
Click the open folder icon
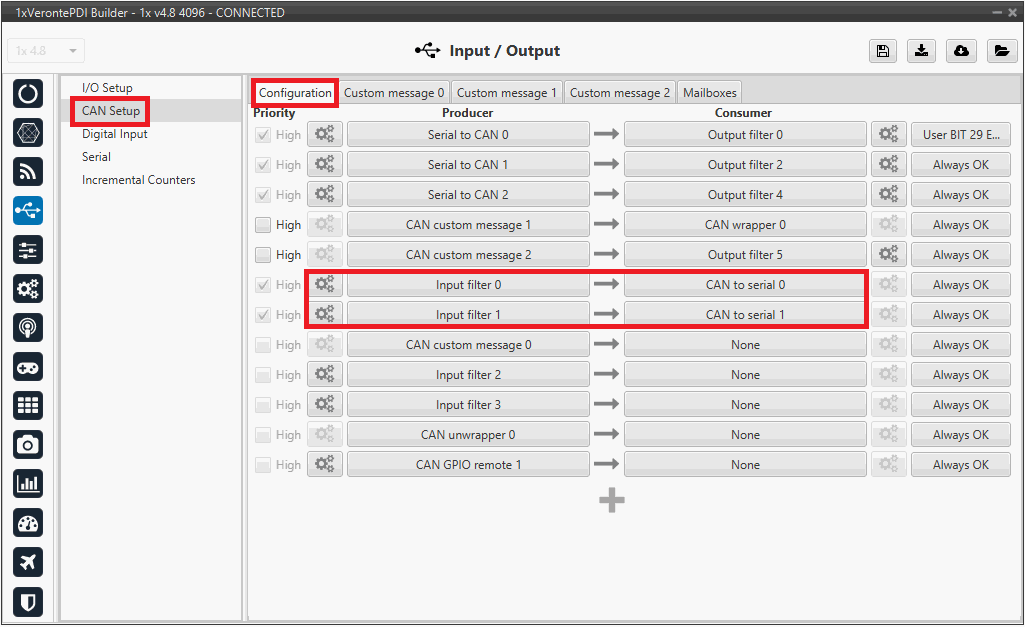[1000, 52]
